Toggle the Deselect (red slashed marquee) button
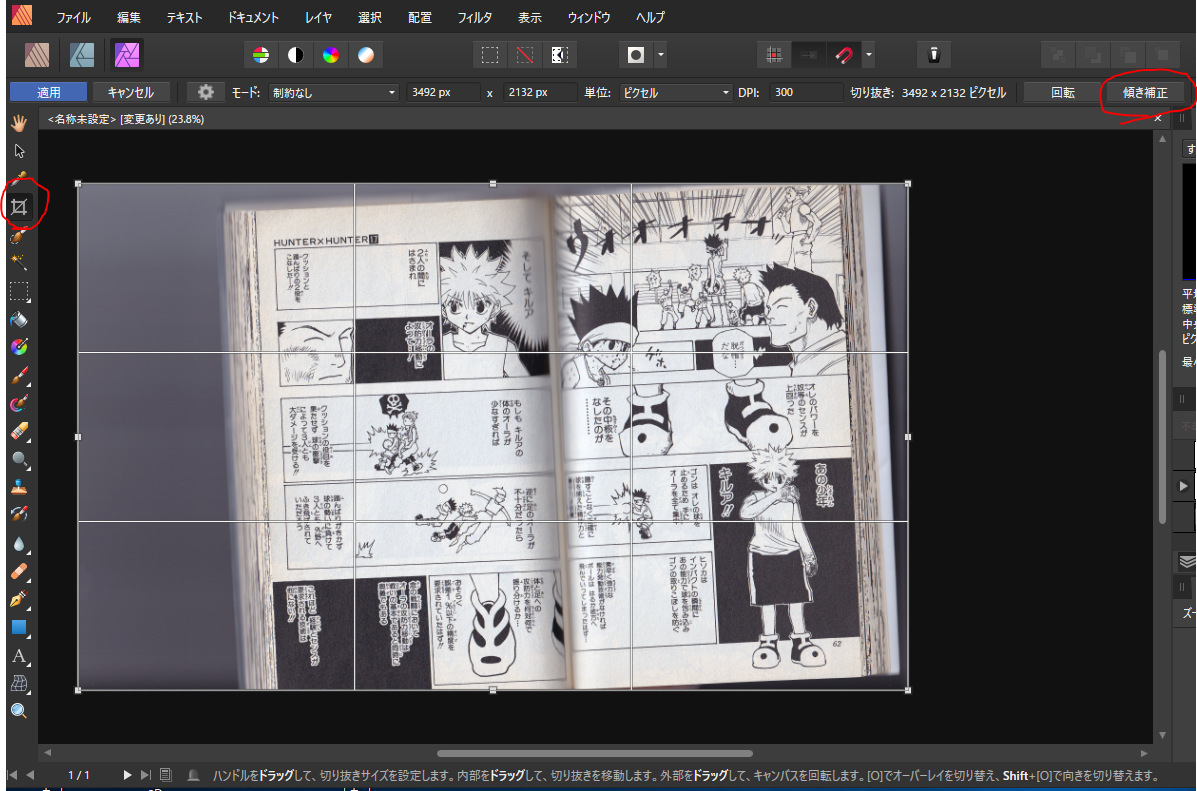The width and height of the screenshot is (1197, 791). point(525,54)
